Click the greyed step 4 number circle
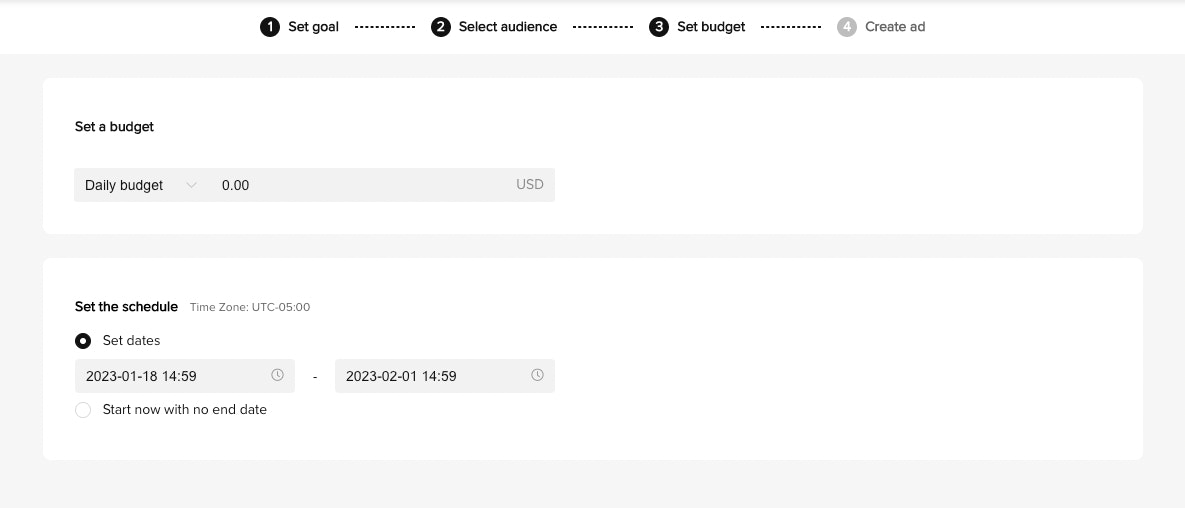The image size is (1185, 508). (847, 27)
